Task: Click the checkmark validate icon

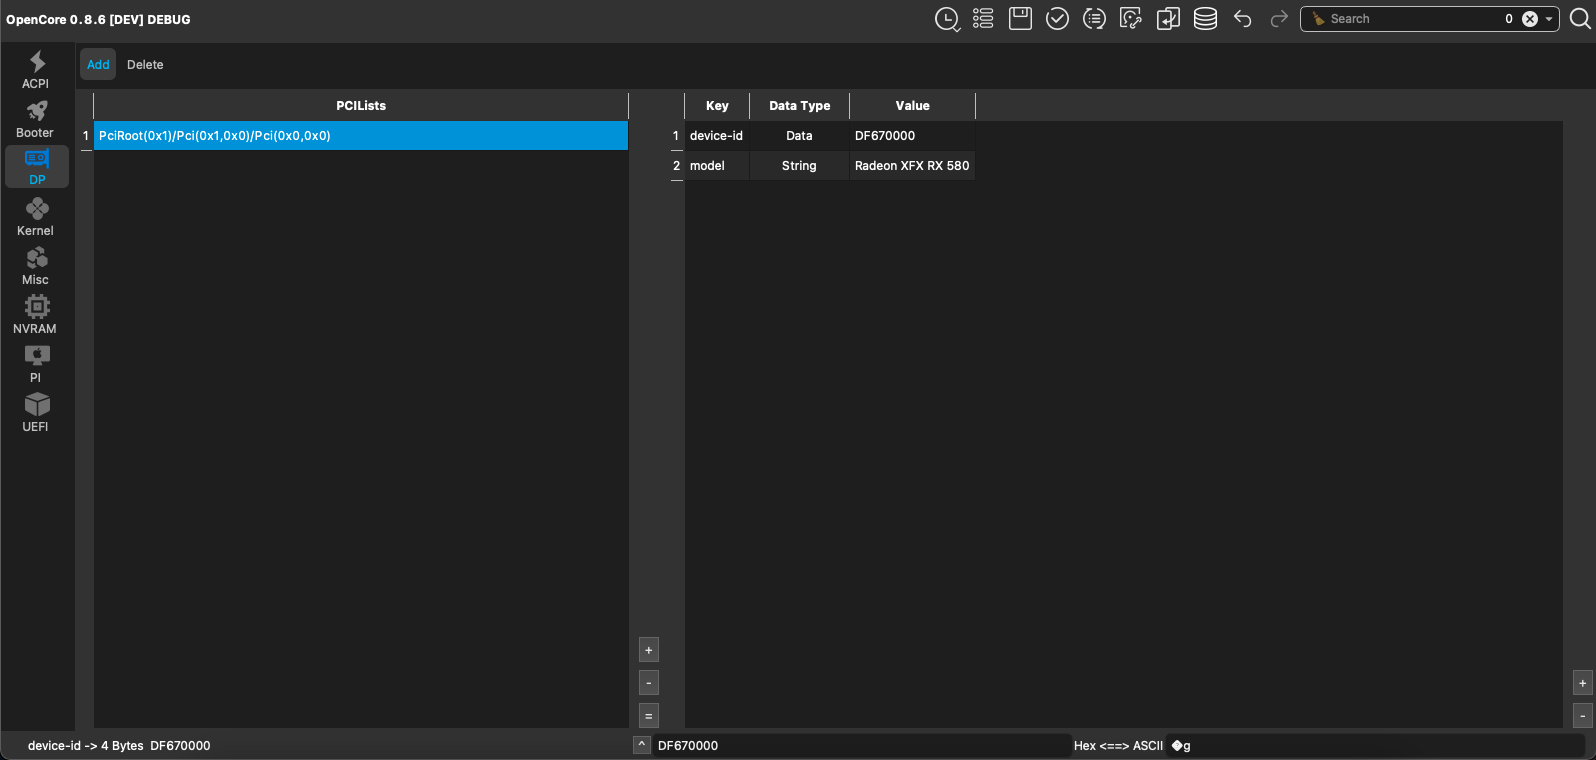Action: tap(1057, 19)
